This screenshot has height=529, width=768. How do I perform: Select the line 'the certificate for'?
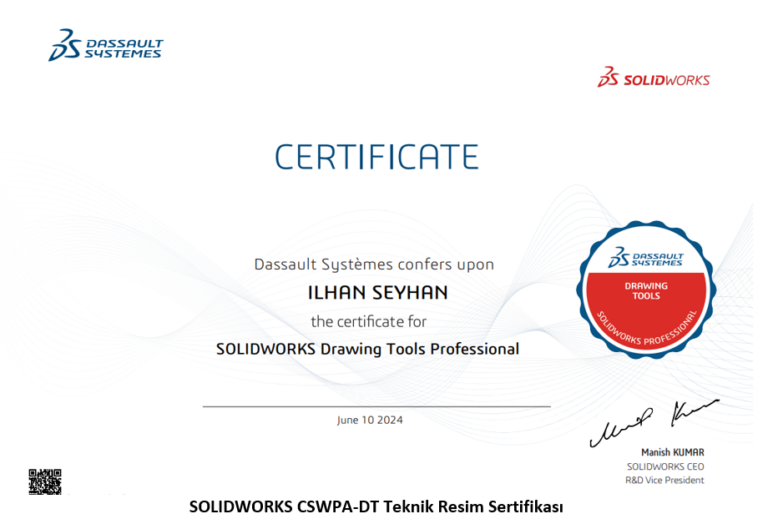click(x=368, y=321)
